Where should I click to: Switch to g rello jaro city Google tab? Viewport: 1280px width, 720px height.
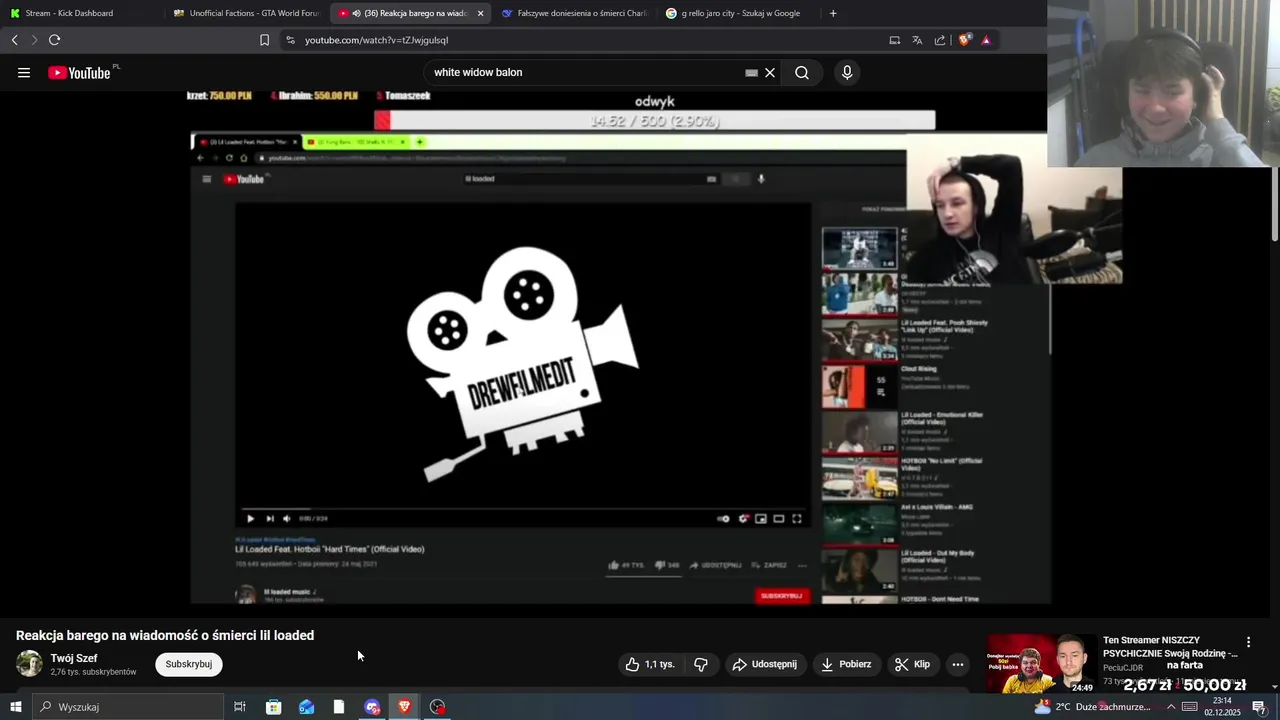coord(738,13)
